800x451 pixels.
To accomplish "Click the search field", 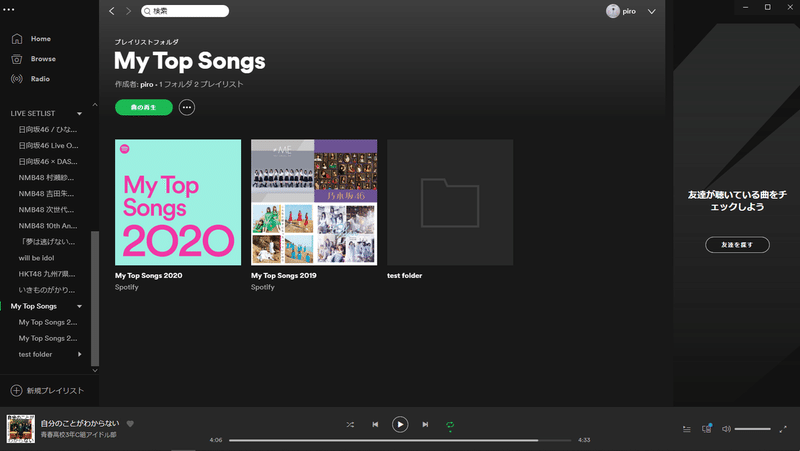I will coord(185,11).
